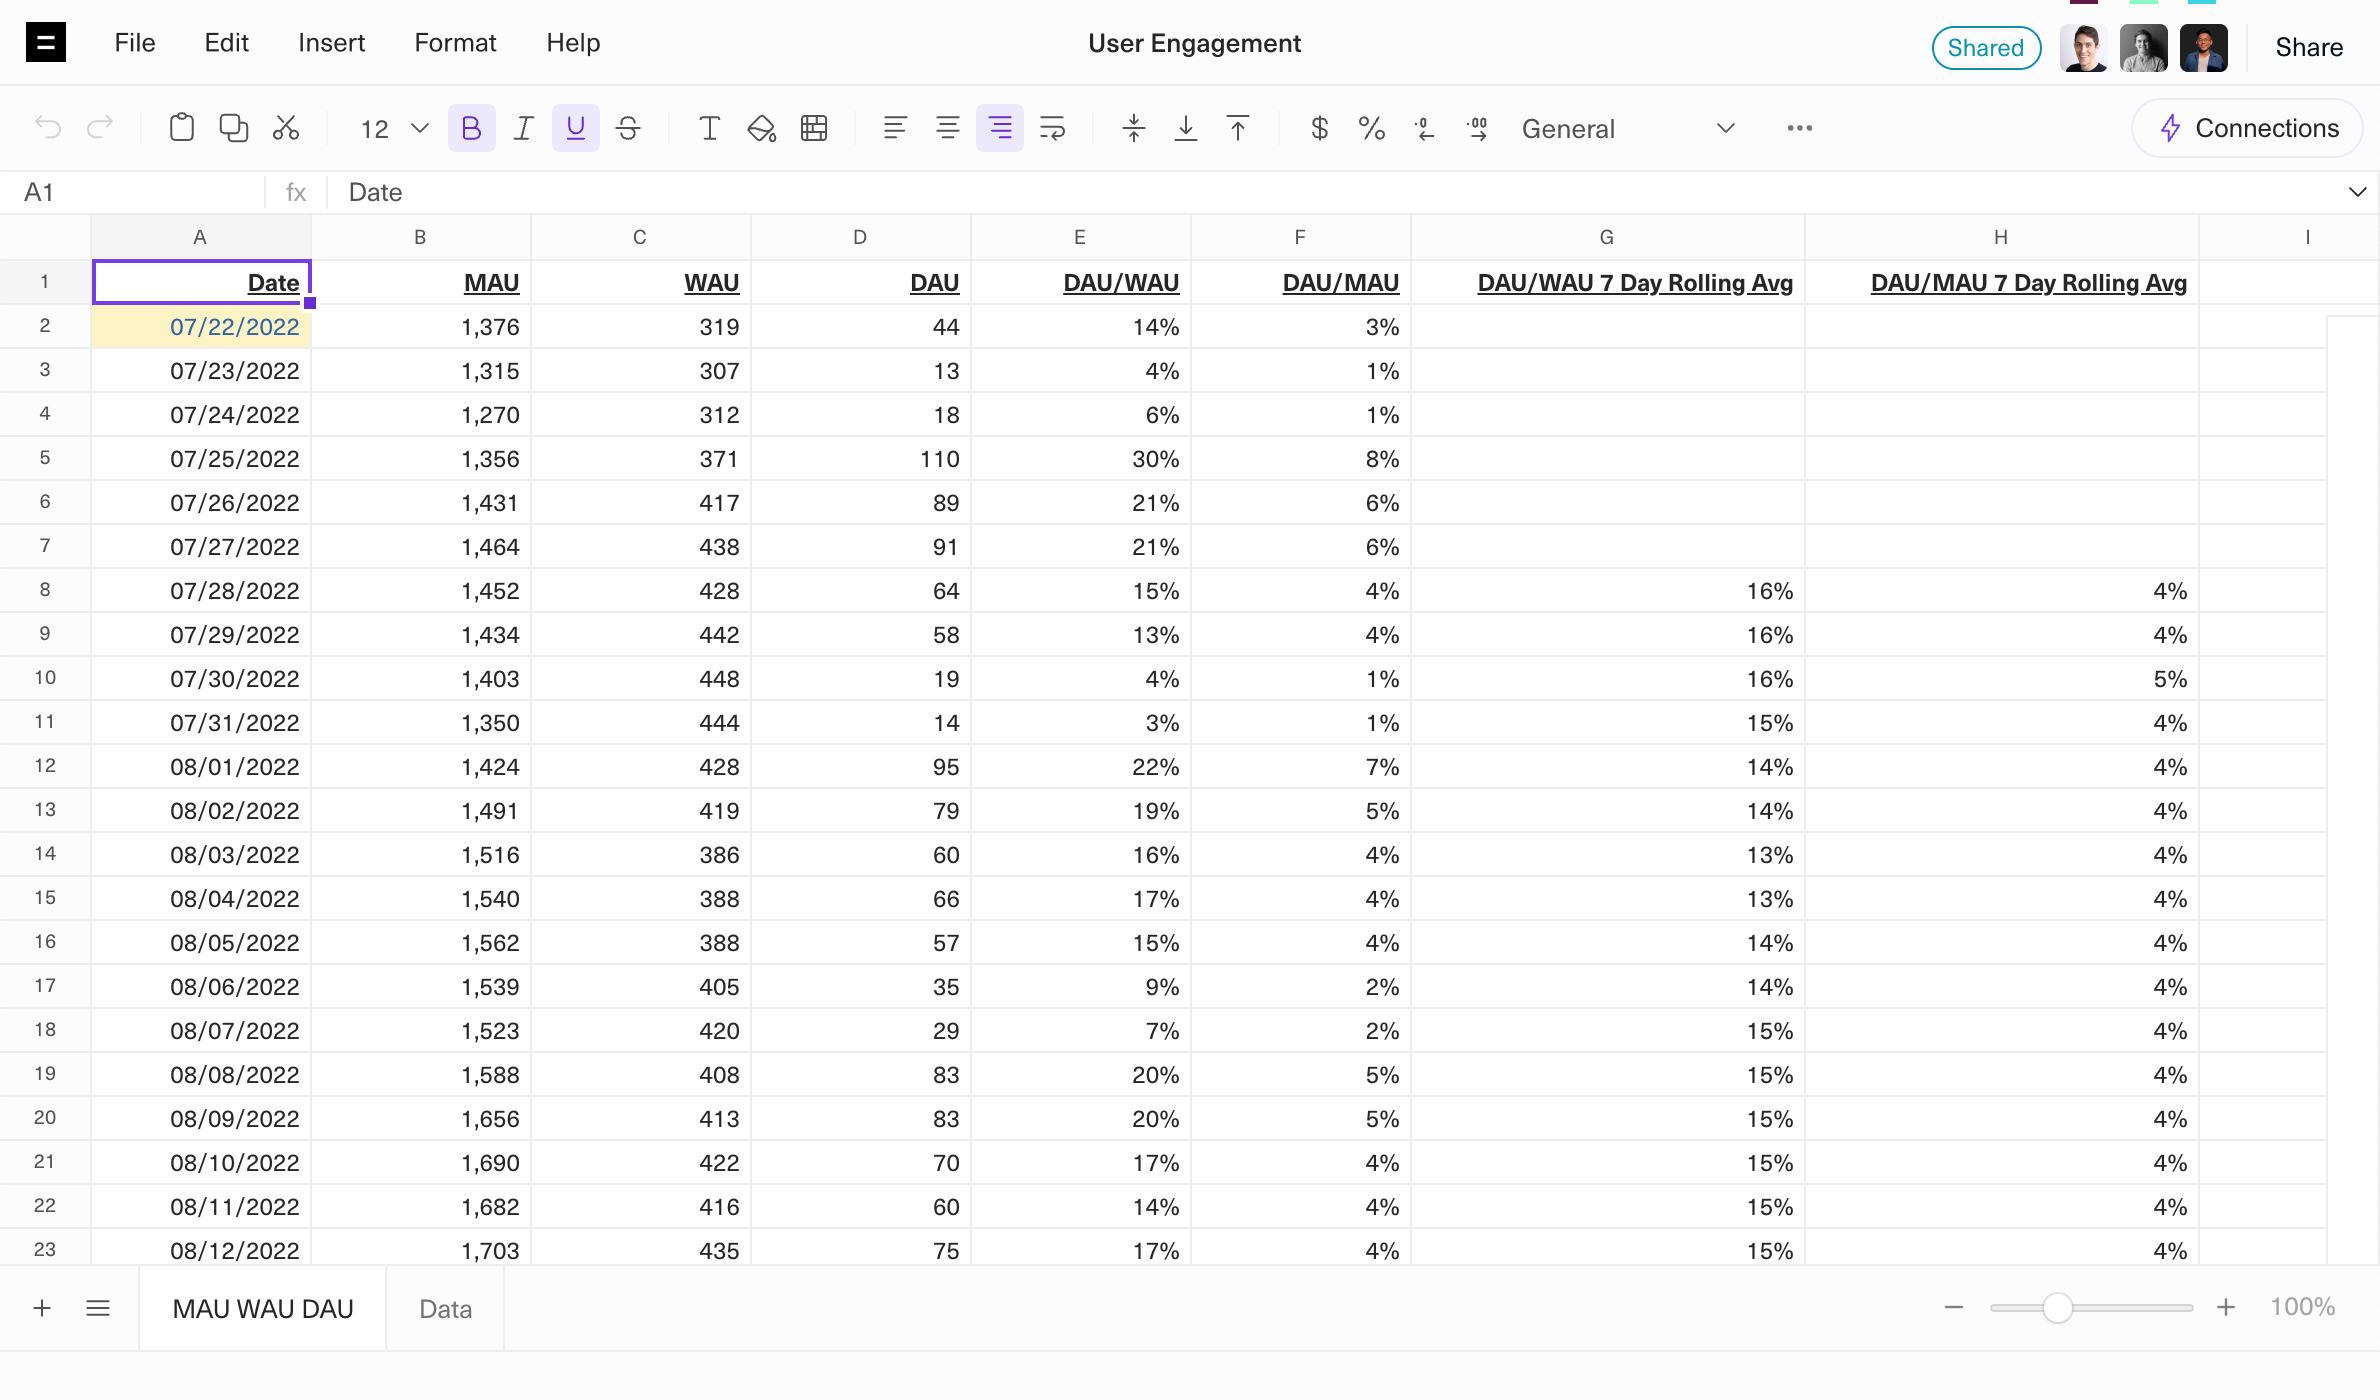
Task: Toggle italic formatting on
Action: [523, 128]
